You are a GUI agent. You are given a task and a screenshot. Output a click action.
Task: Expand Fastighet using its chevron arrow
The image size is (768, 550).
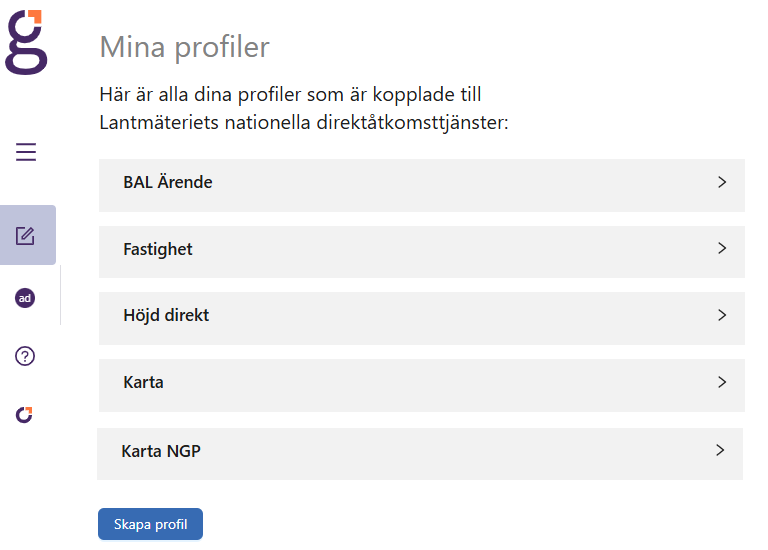(x=721, y=248)
